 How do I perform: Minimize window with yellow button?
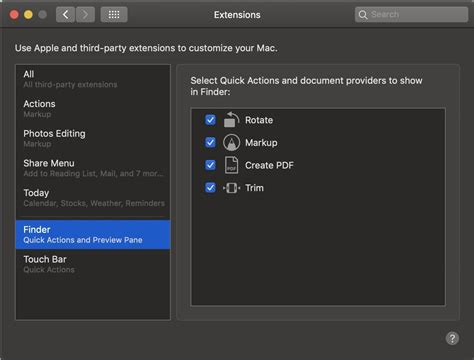click(x=28, y=15)
